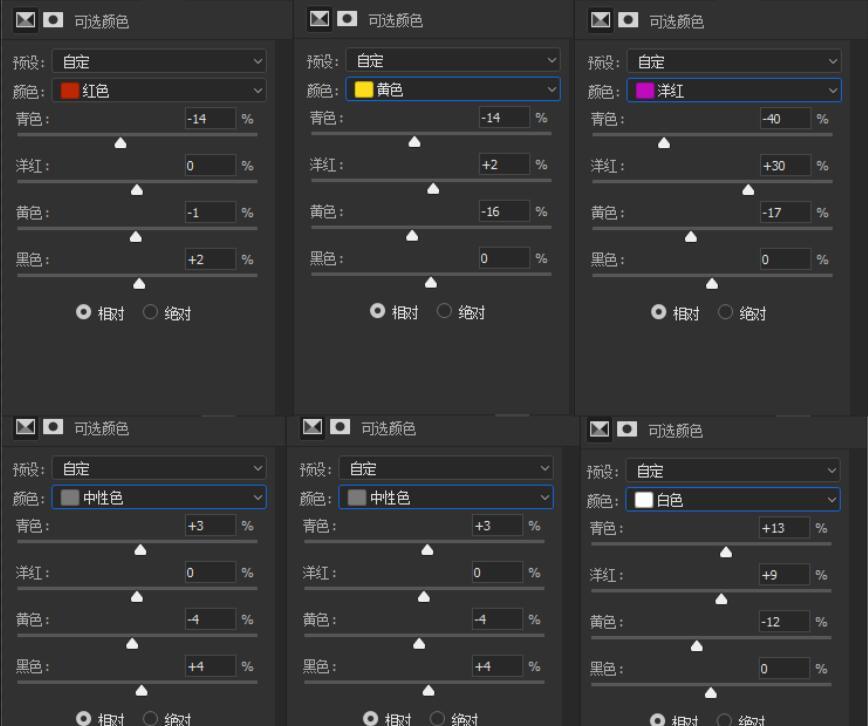Click the adjustment icon in the 白色 panel header
Screen dimensions: 868x726
point(600,429)
